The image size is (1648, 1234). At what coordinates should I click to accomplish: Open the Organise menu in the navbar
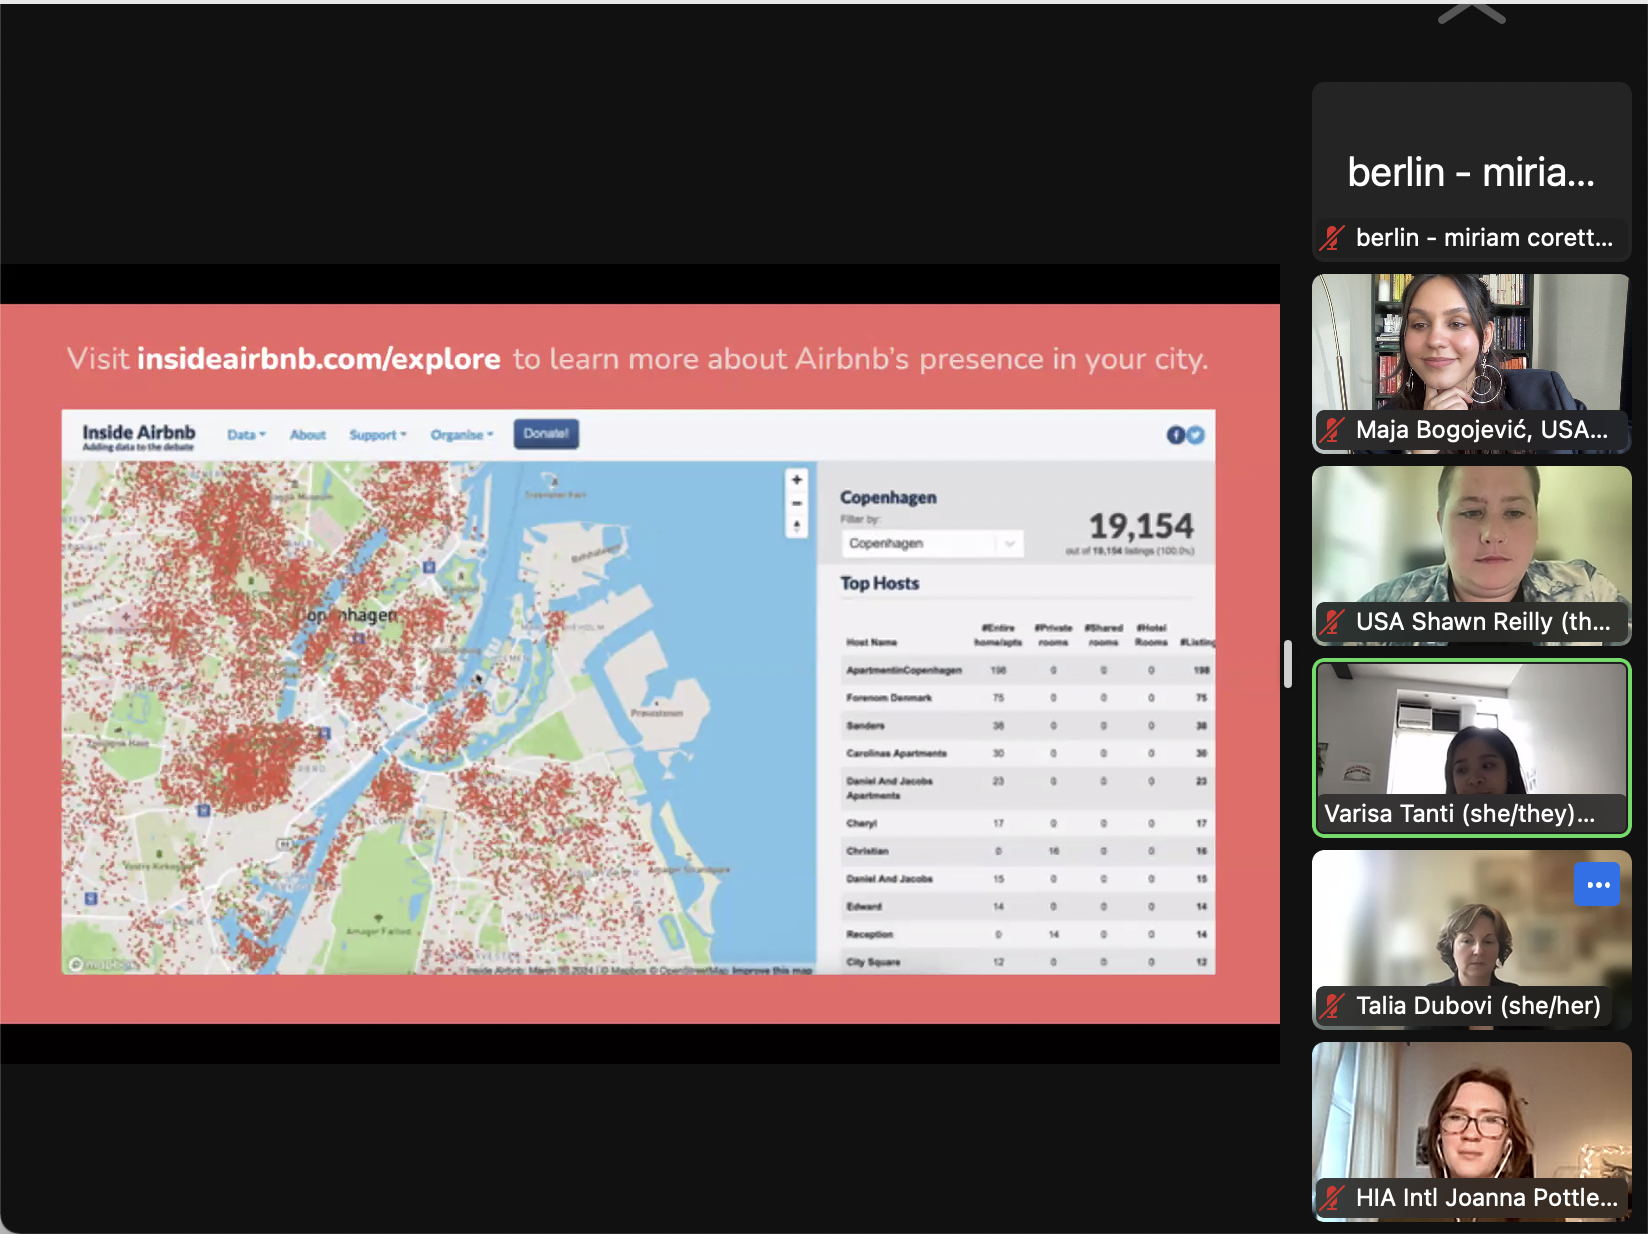(461, 435)
